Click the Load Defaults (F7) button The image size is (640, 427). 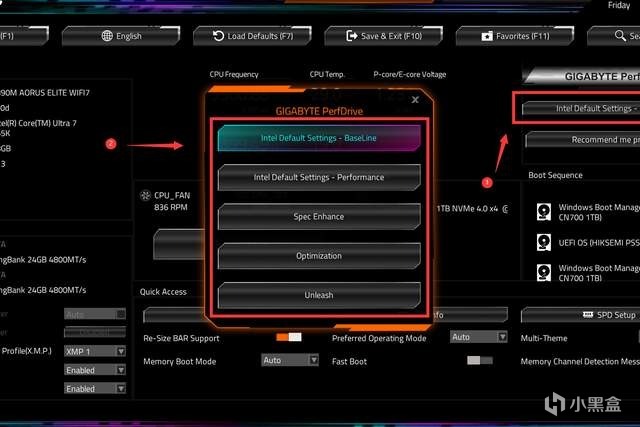(252, 36)
